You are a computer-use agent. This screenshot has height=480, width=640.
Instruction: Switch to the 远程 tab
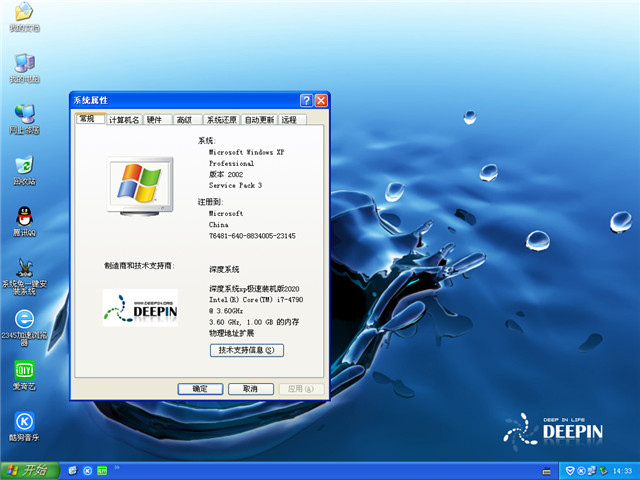[292, 120]
